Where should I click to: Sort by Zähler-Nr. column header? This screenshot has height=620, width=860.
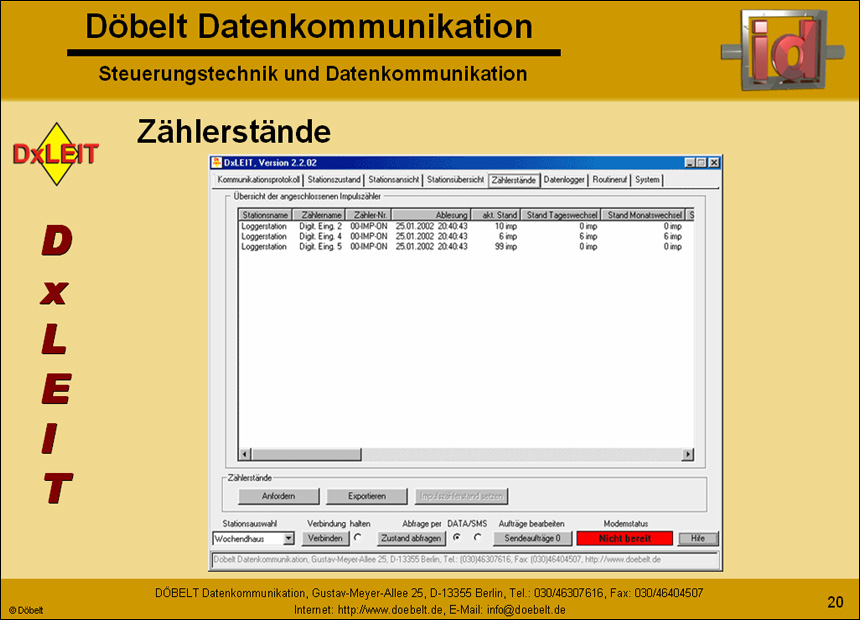point(369,215)
